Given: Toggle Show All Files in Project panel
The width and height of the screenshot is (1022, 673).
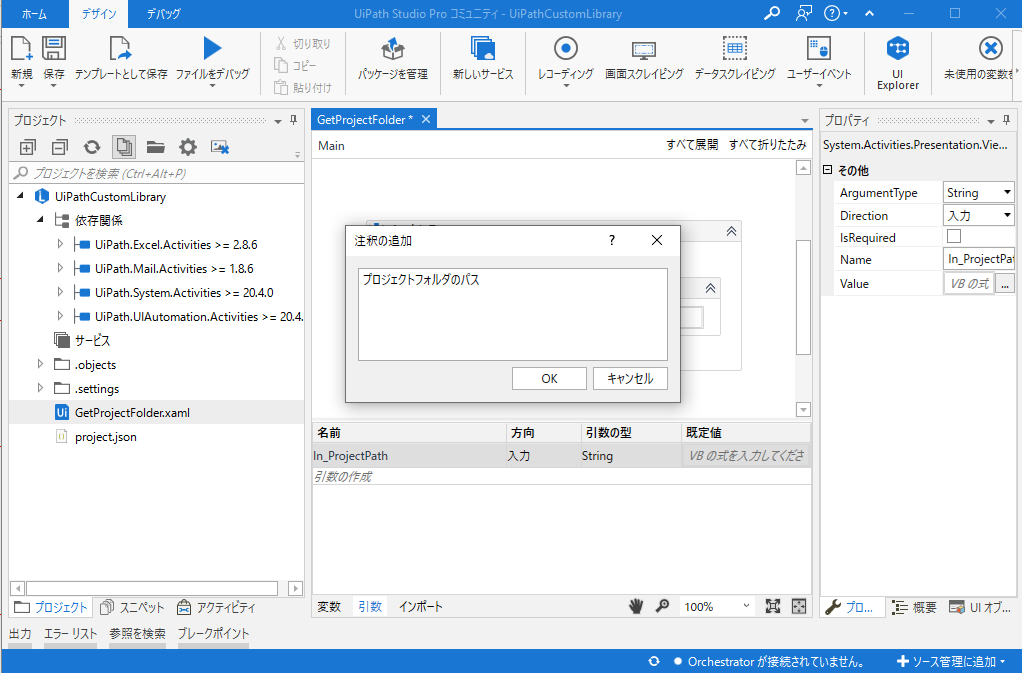Looking at the screenshot, I should [x=124, y=147].
